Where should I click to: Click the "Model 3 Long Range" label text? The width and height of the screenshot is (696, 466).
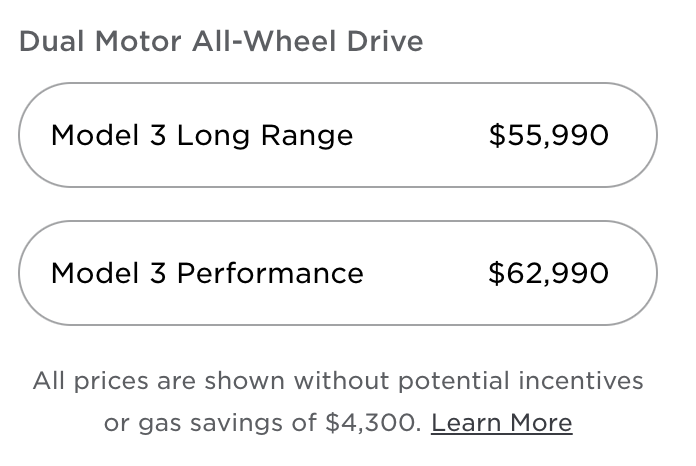202,135
